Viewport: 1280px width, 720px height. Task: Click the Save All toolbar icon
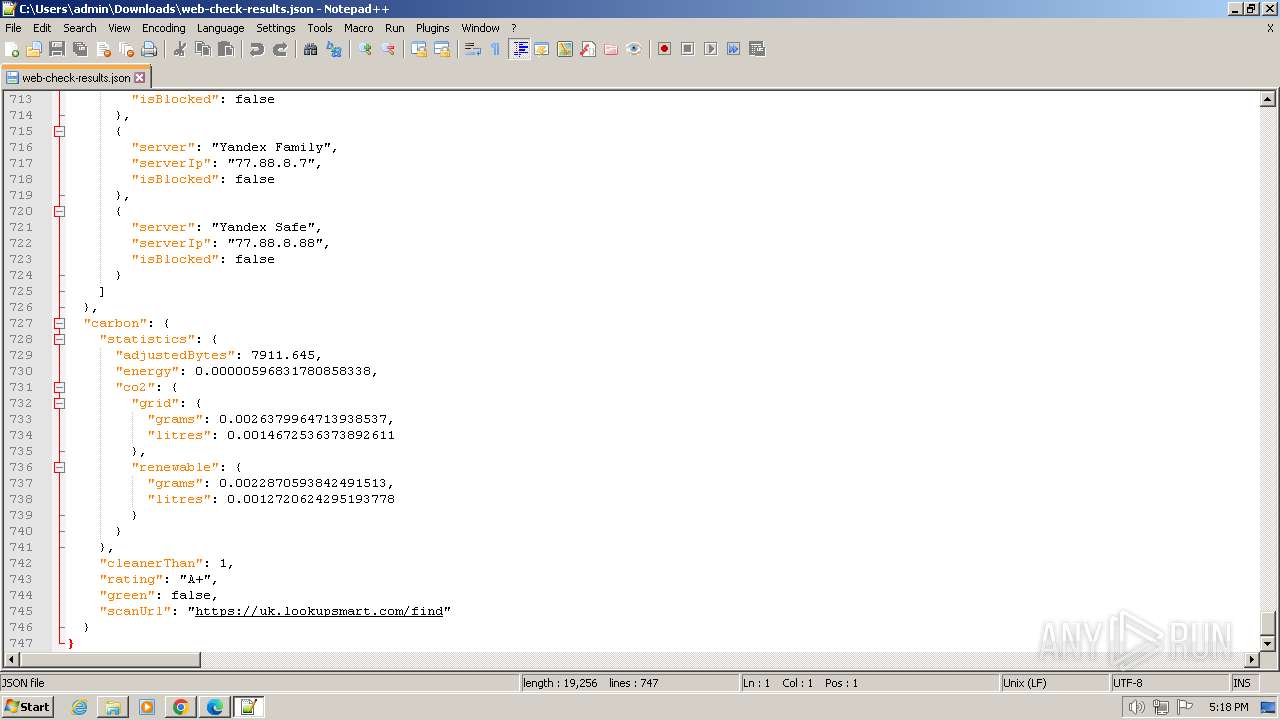(80, 49)
